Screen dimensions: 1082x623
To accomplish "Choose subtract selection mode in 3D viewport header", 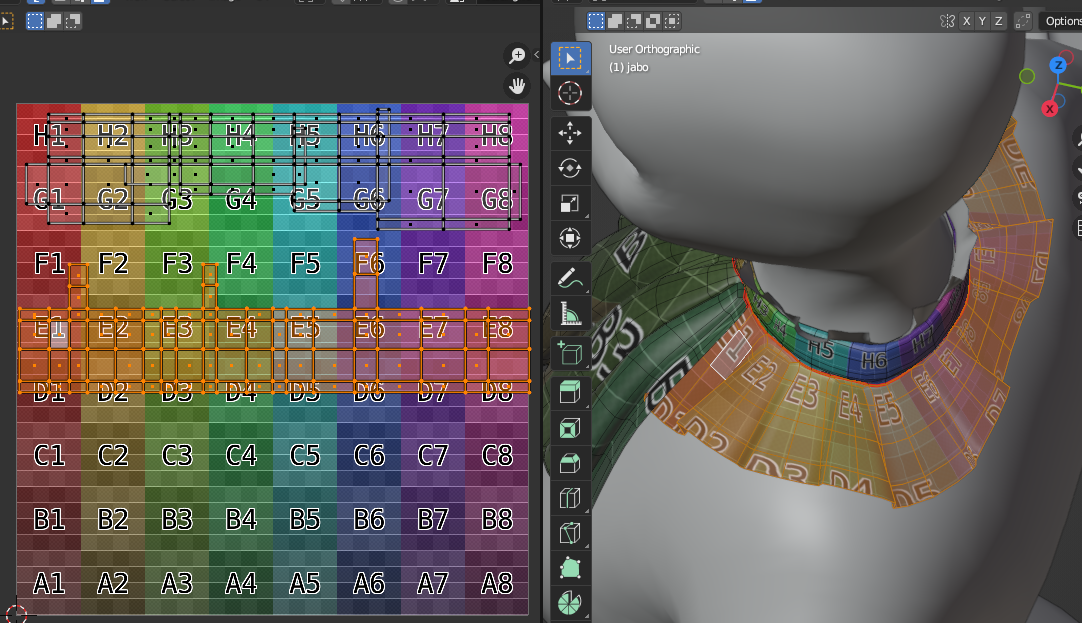I will point(633,21).
